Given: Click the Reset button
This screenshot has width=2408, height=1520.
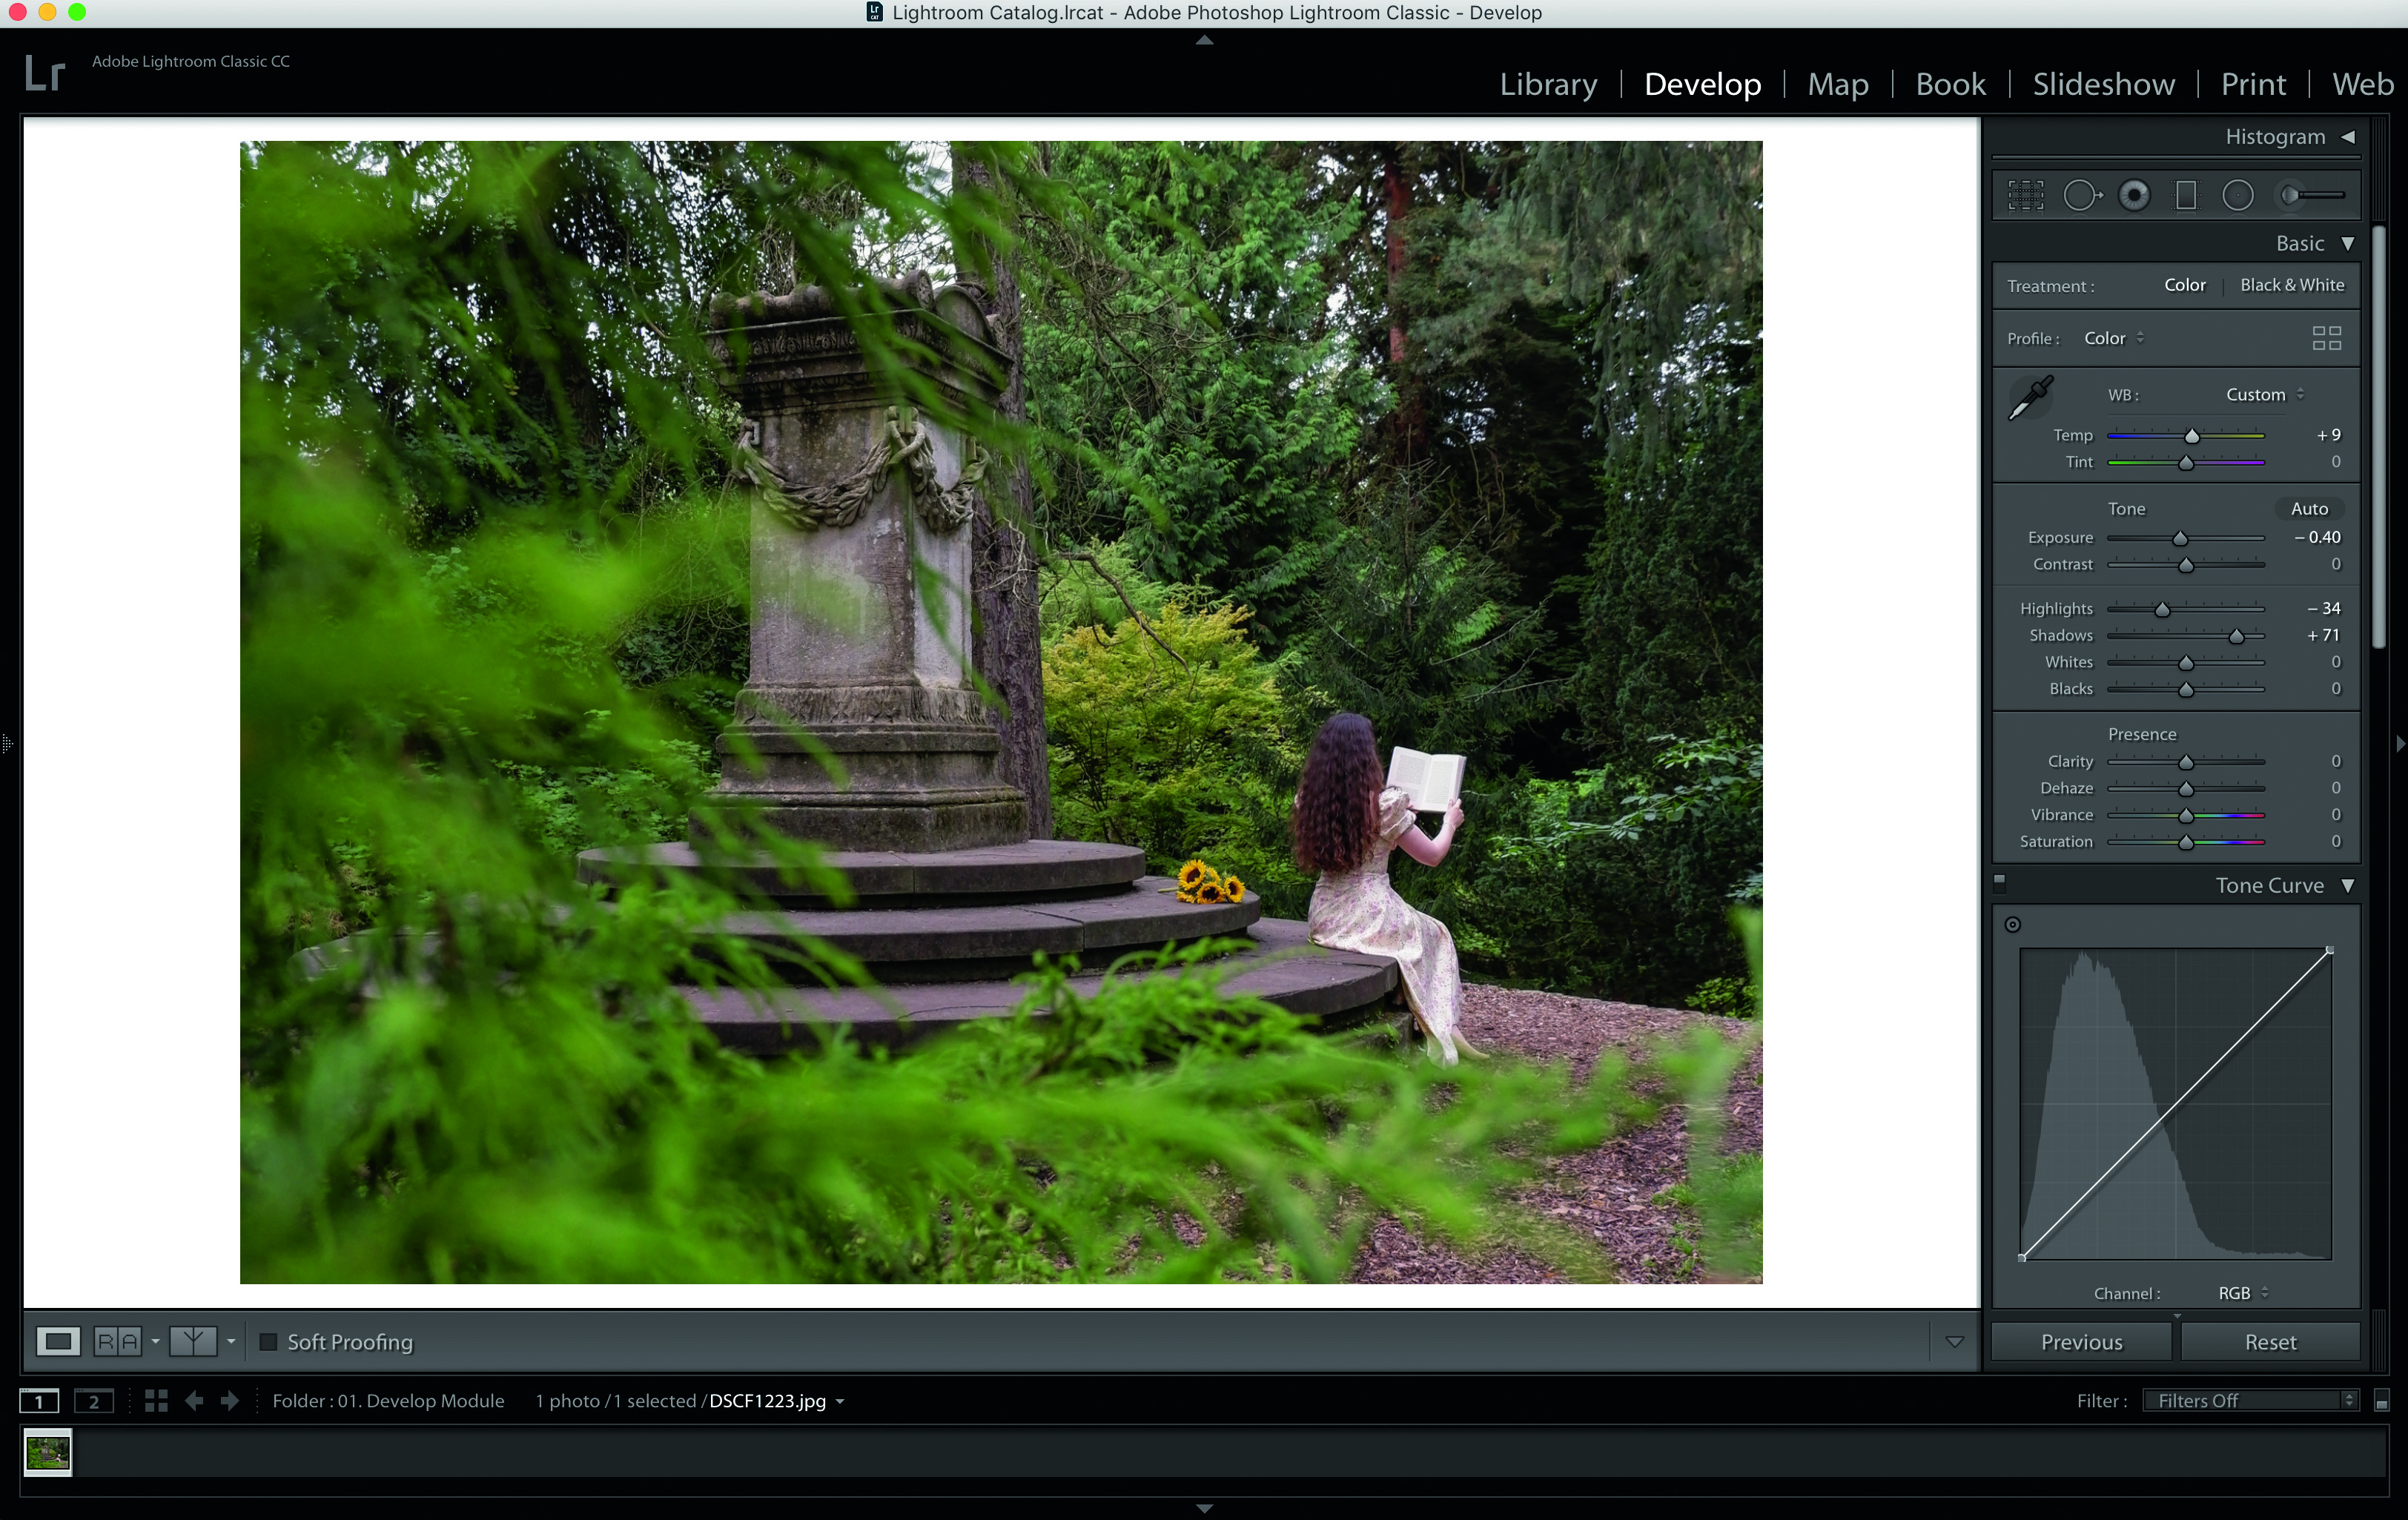Looking at the screenshot, I should 2270,1342.
